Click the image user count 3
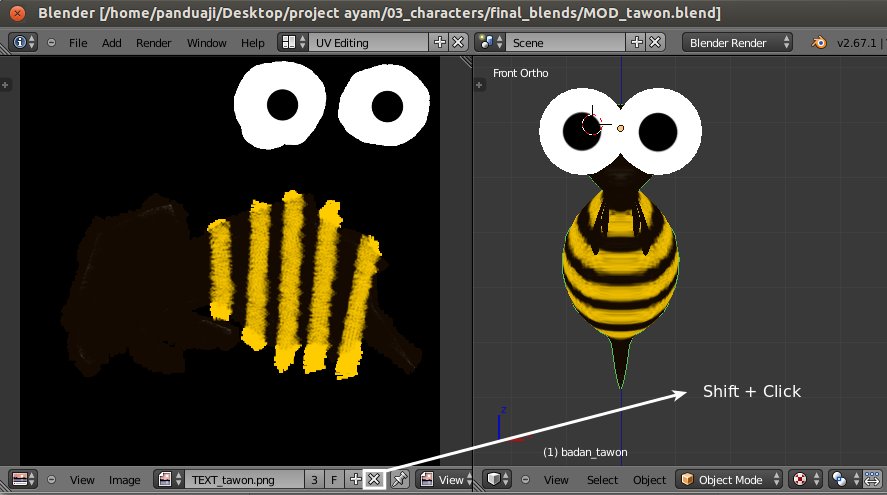The width and height of the screenshot is (887, 495). (314, 480)
